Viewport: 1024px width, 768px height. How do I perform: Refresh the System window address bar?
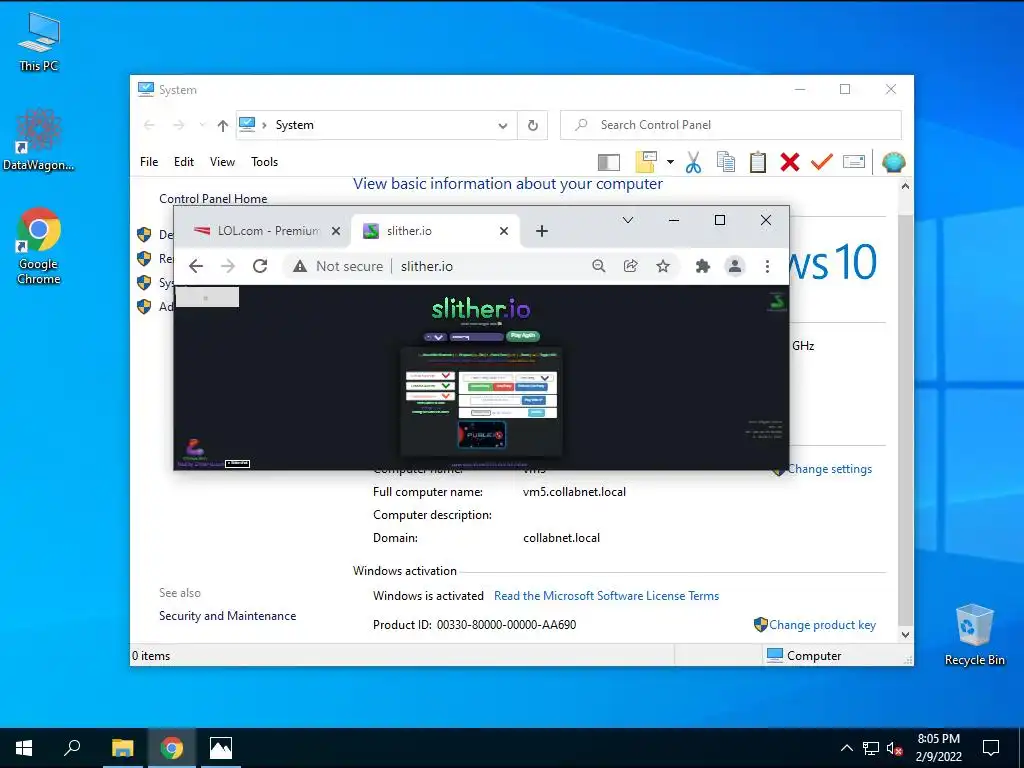pyautogui.click(x=533, y=125)
